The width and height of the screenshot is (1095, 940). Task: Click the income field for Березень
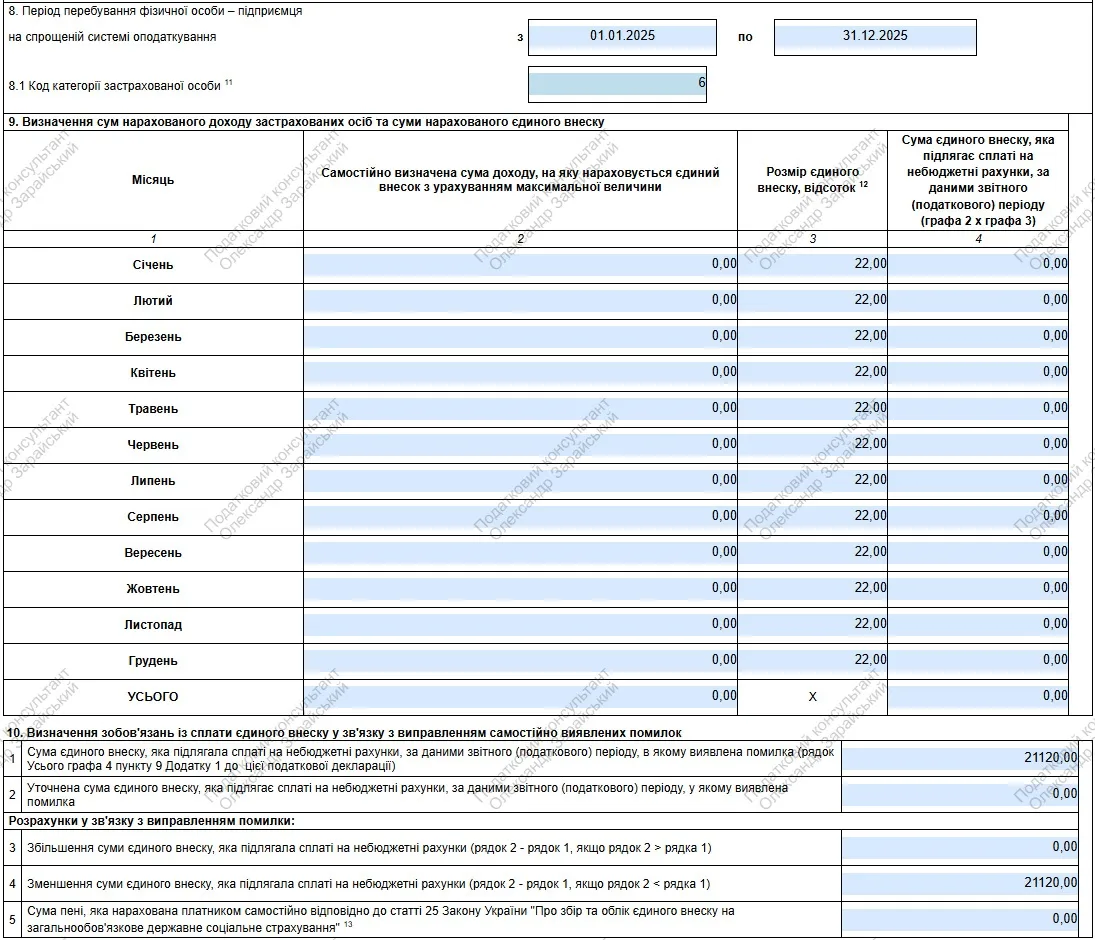click(520, 337)
